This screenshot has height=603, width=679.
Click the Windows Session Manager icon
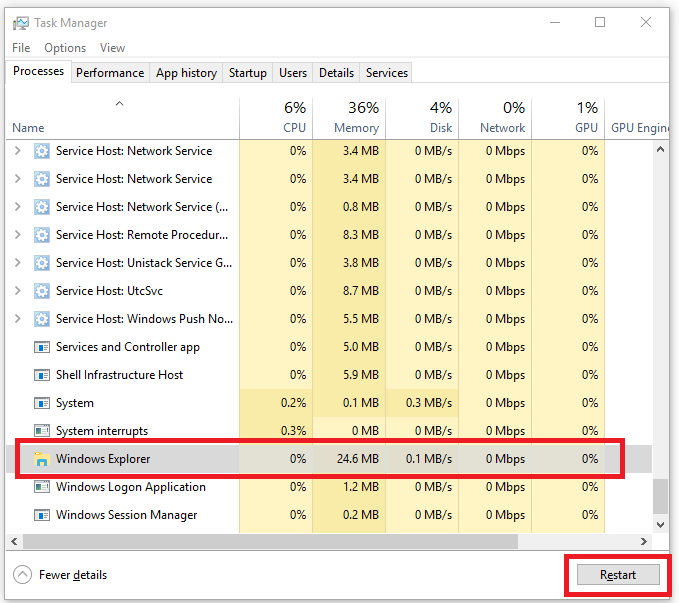[42, 515]
